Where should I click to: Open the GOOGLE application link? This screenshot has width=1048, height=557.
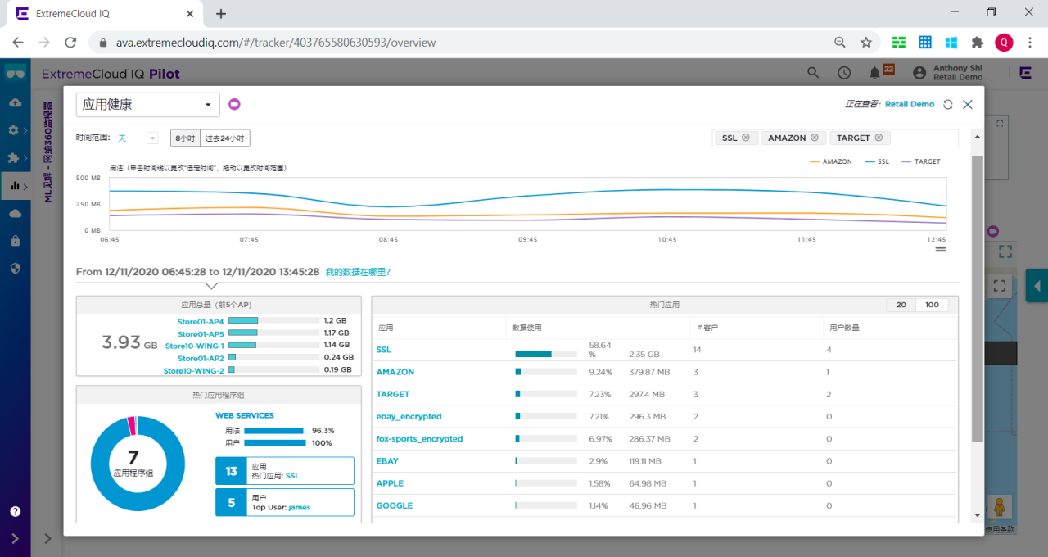coord(394,506)
